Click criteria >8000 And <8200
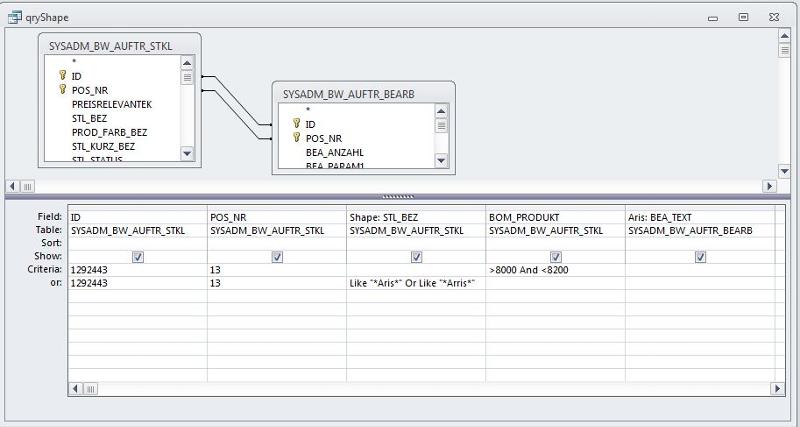This screenshot has height=427, width=800. (556, 269)
